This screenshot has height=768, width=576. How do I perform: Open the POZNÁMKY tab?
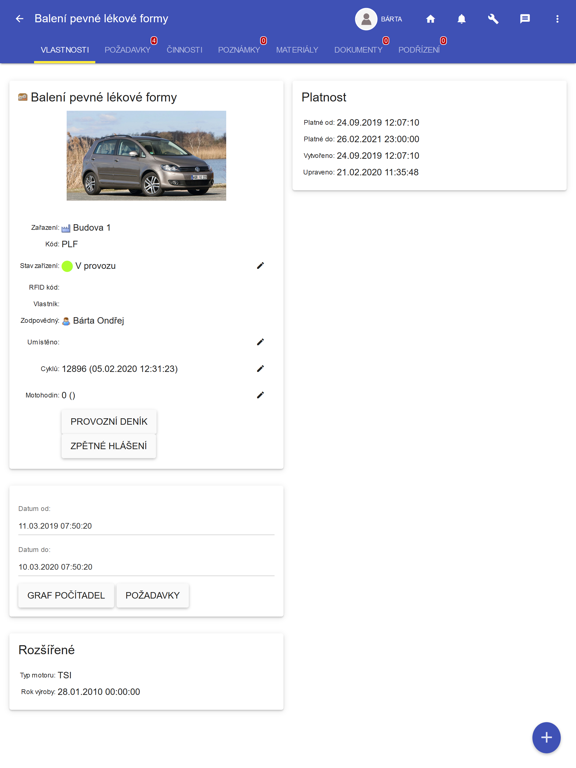239,50
